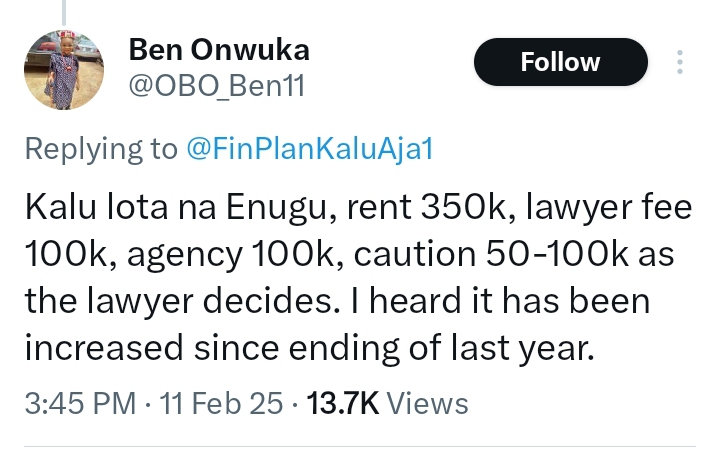
Task: Click the 3:45 PM timestamp
Action: pyautogui.click(x=81, y=403)
